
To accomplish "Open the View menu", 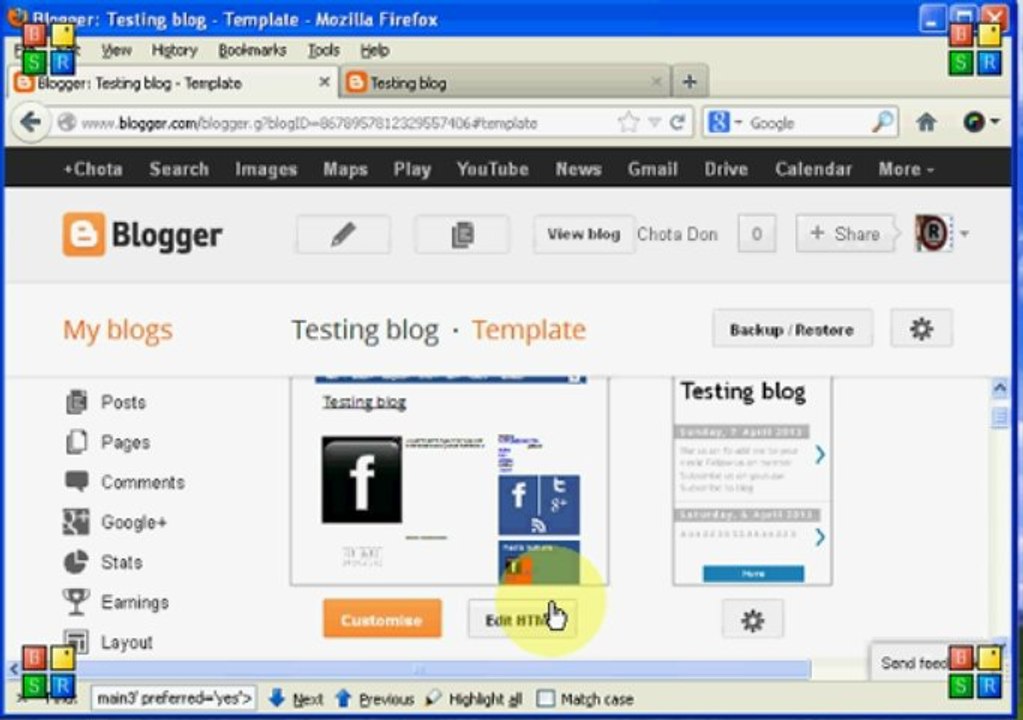I will (116, 50).
